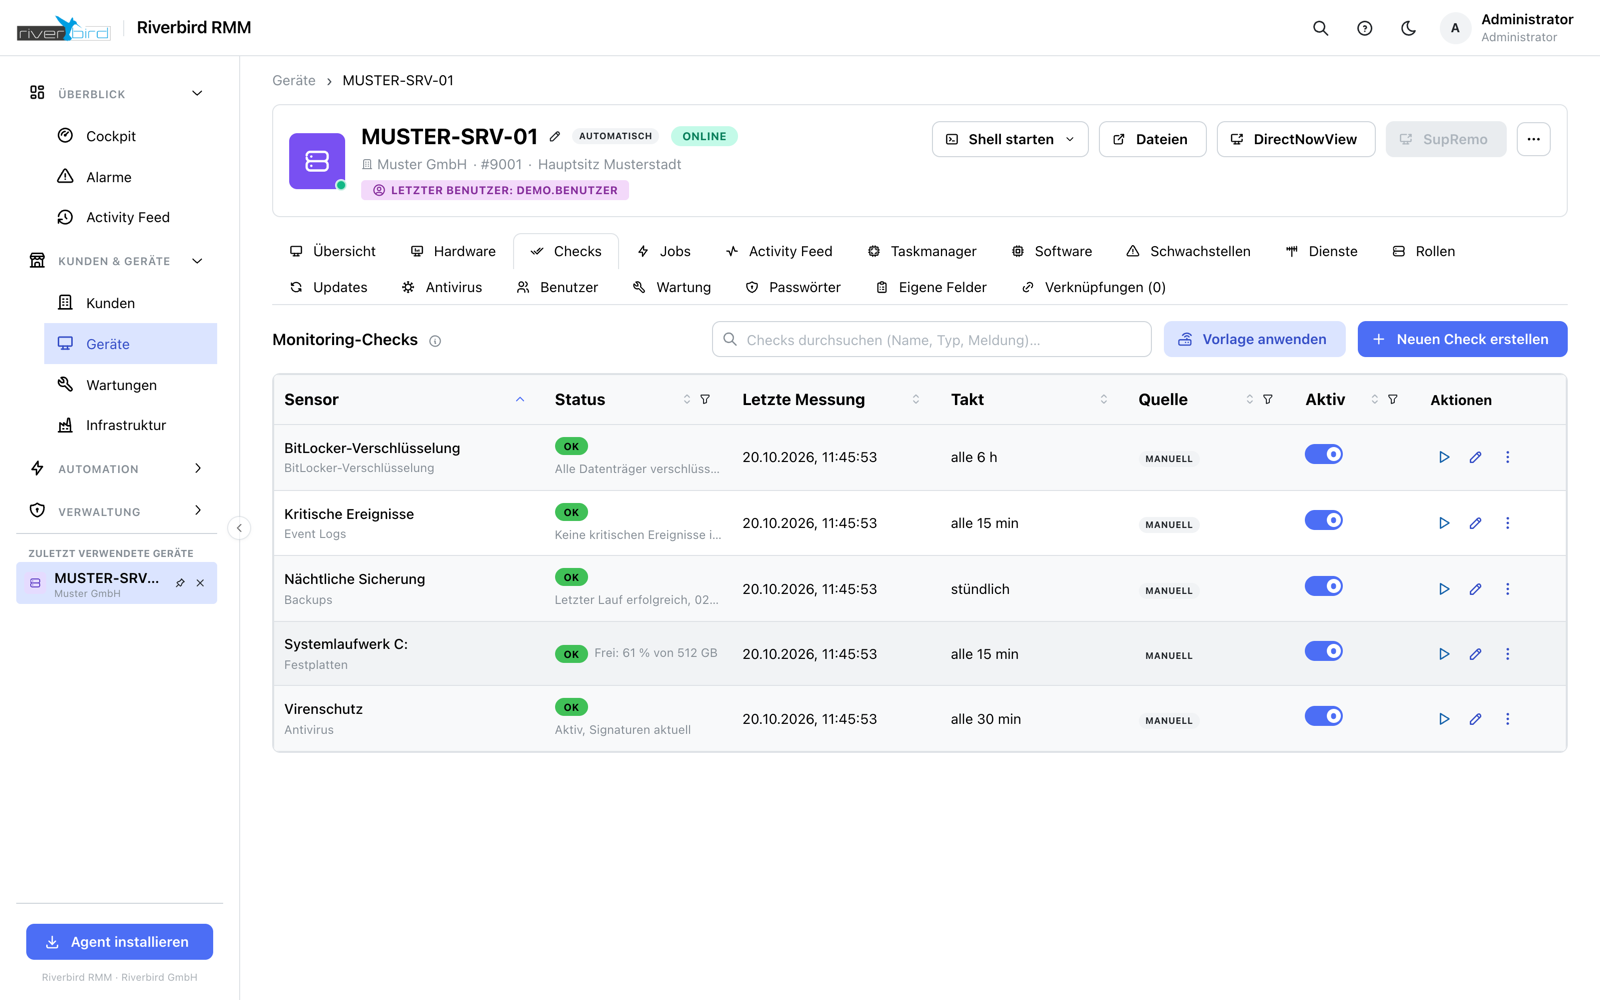Filter the Aktiv column
1600x1000 pixels.
tap(1393, 399)
